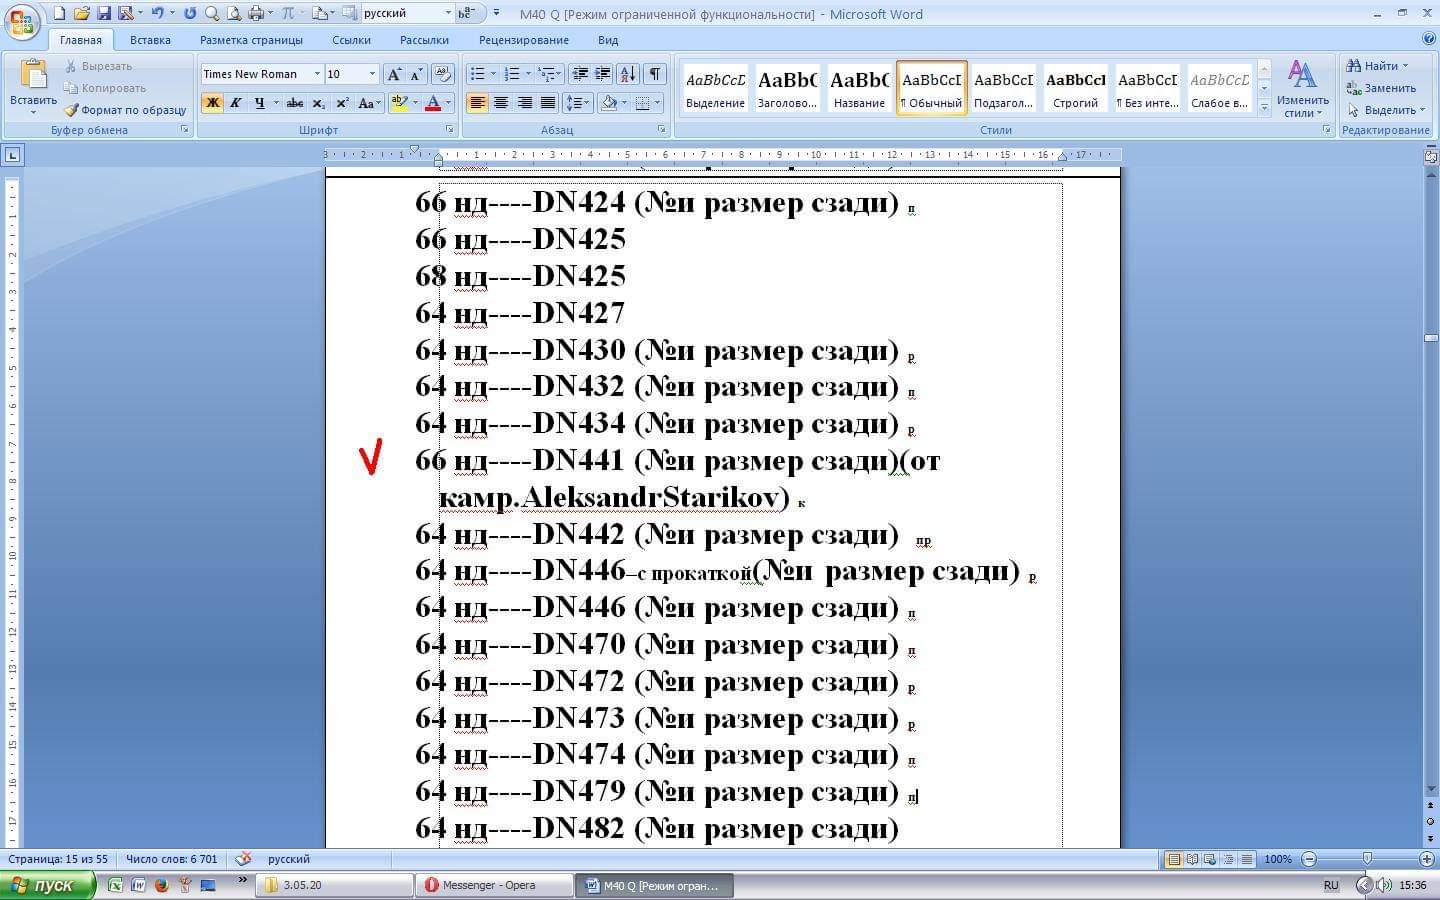Screen dimensions: 1440x900
Task: Open print preview from quick access toolbar
Action: click(x=234, y=13)
